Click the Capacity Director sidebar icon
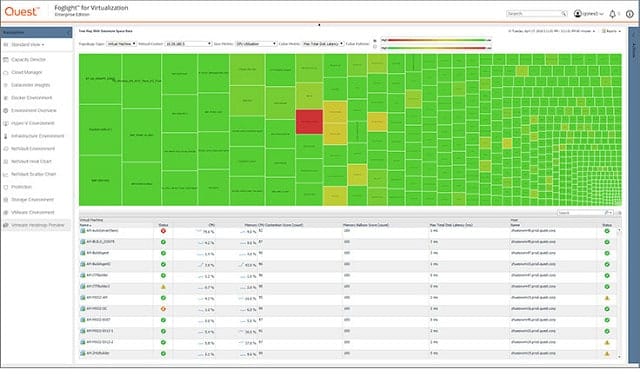 coord(6,60)
